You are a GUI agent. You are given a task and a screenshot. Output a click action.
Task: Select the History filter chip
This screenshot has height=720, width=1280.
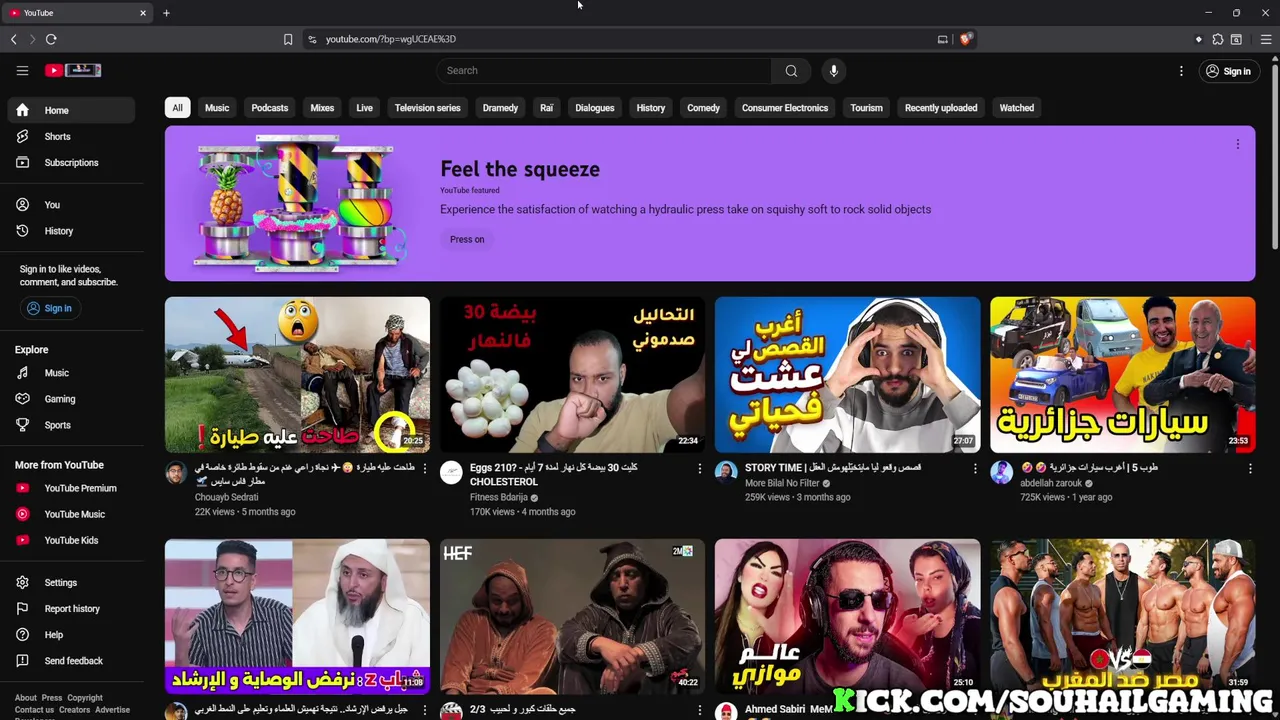click(651, 108)
